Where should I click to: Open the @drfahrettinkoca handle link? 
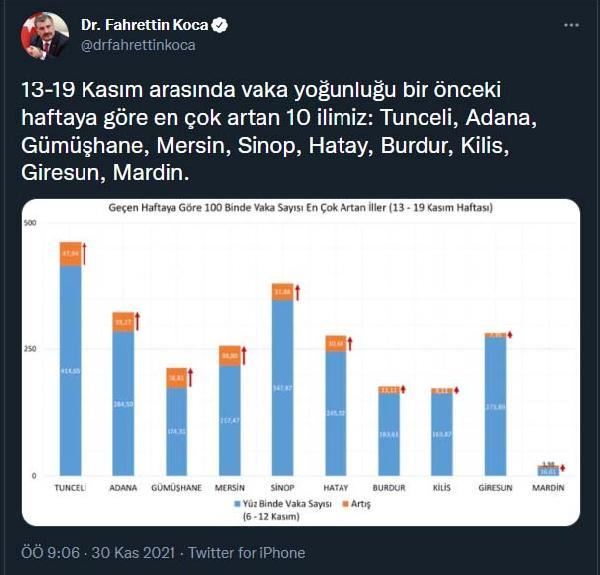pyautogui.click(x=138, y=44)
